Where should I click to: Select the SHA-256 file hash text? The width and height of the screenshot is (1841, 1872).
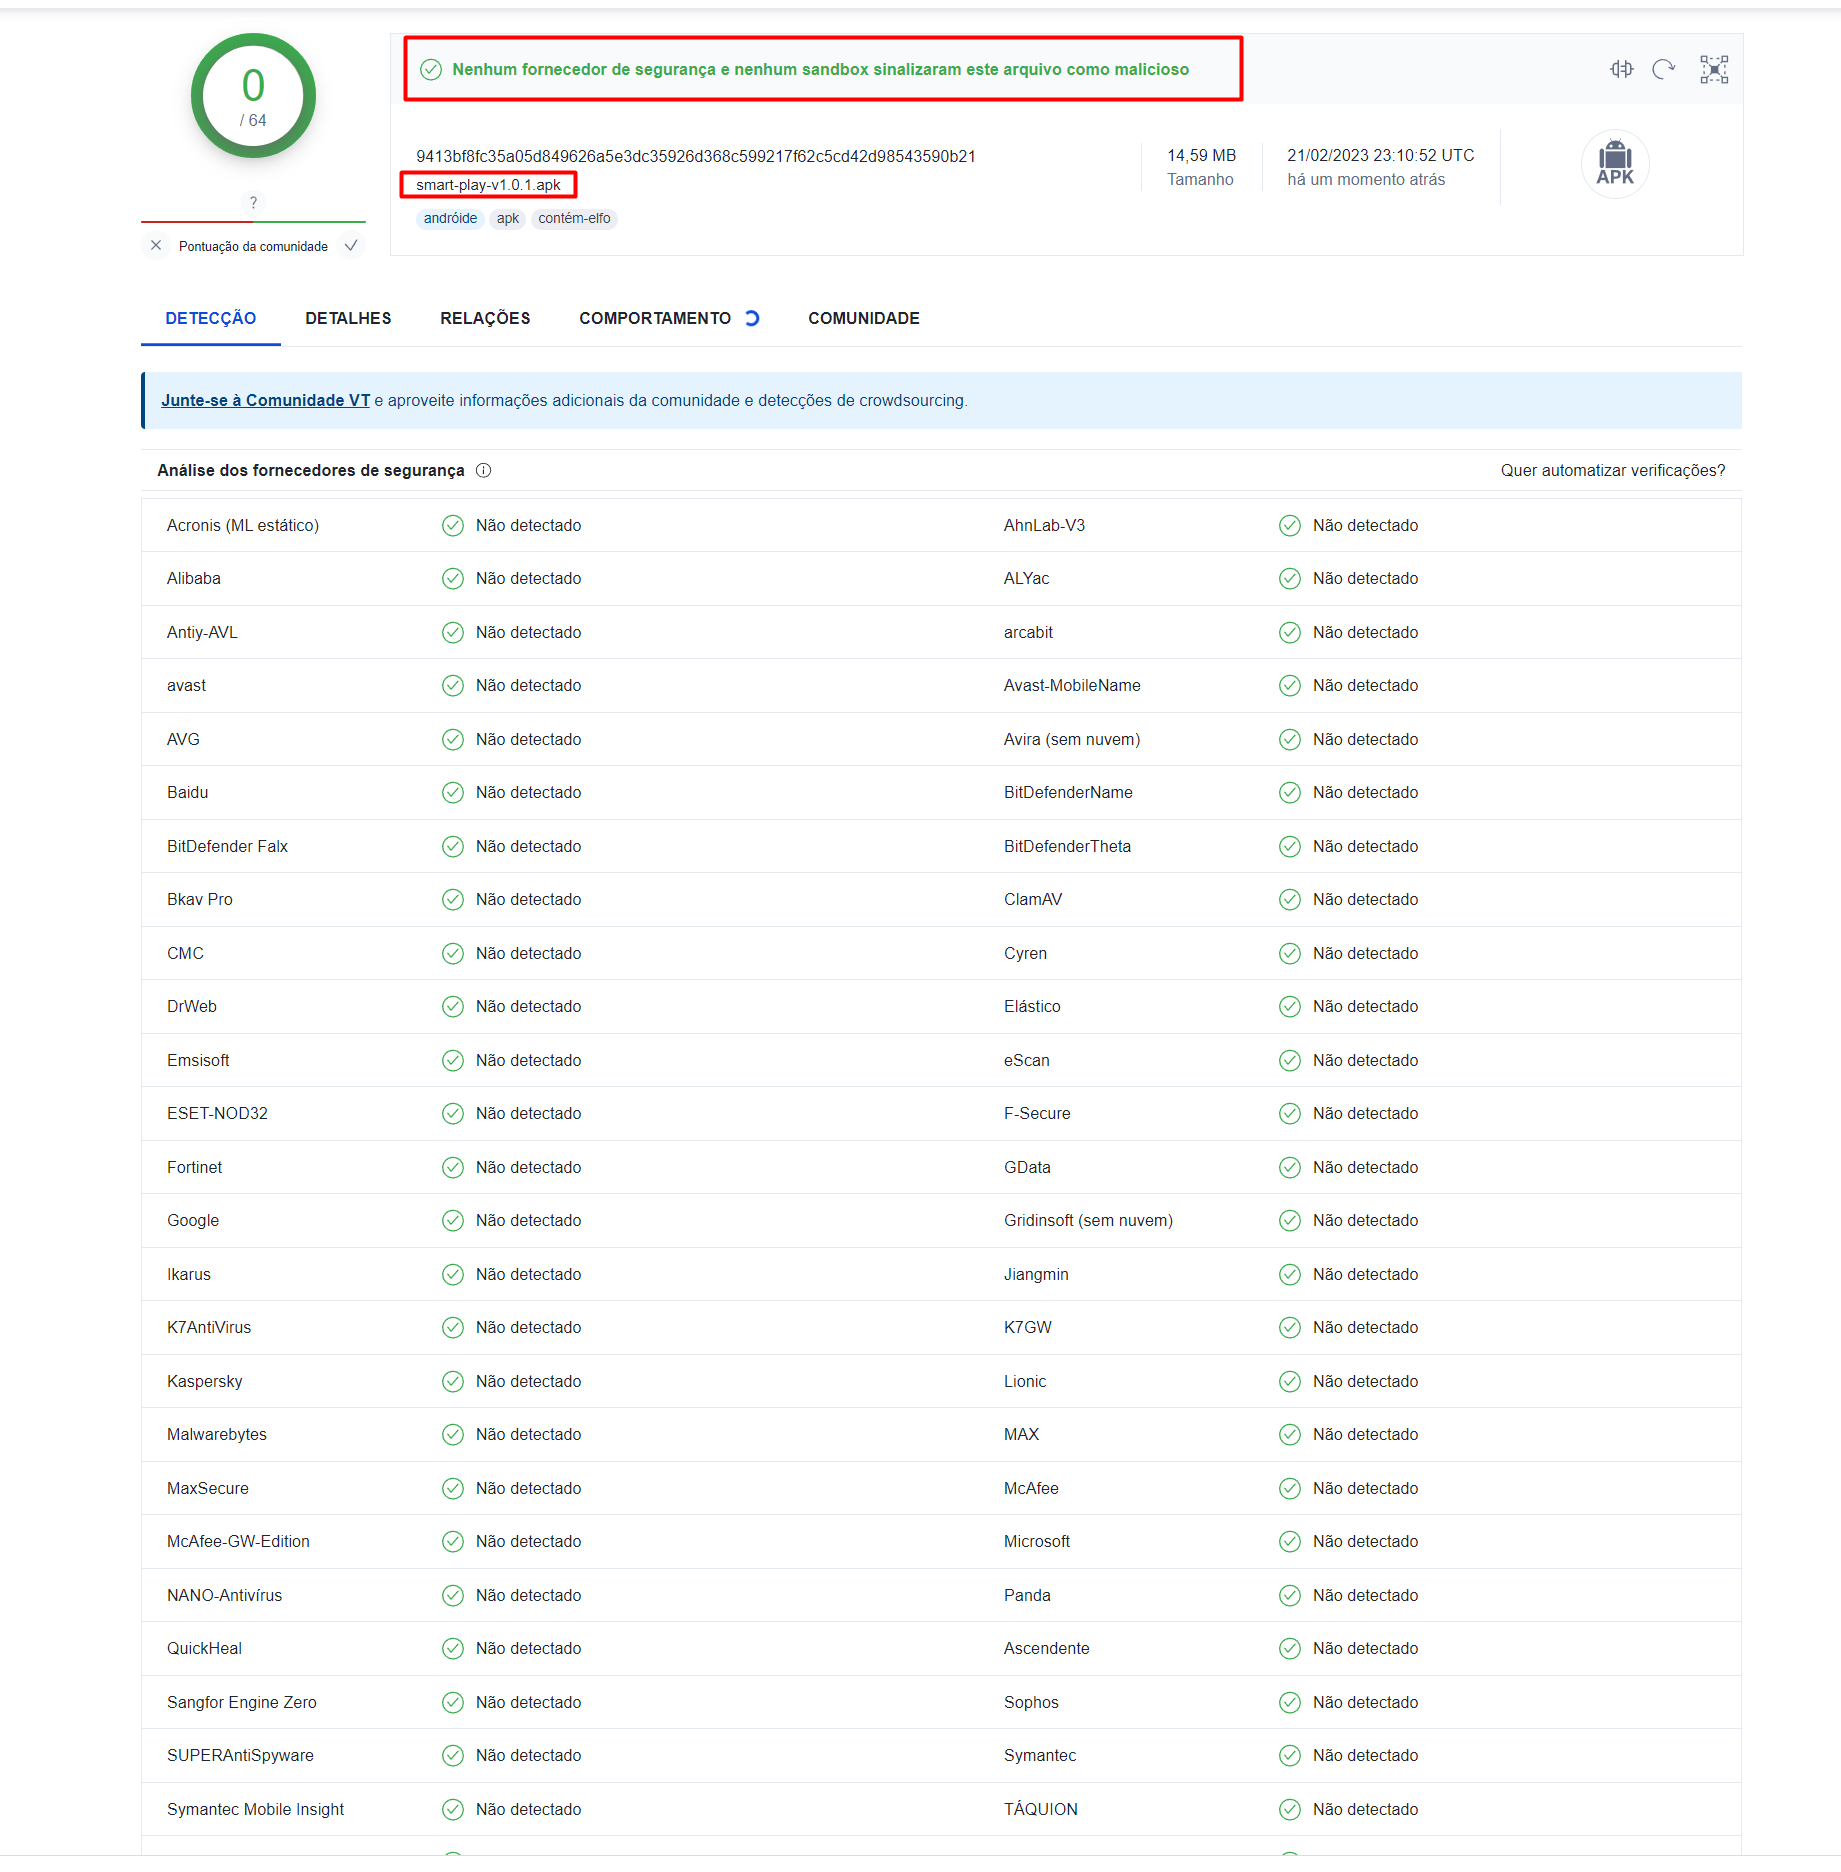tap(696, 156)
